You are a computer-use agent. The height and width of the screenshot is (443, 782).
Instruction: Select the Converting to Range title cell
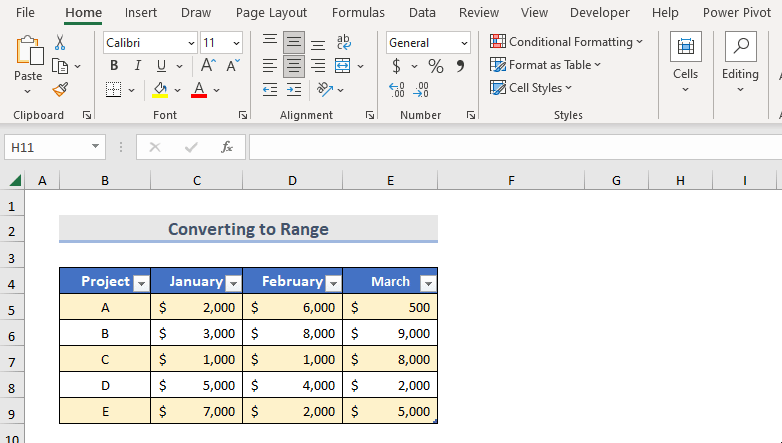pos(248,229)
